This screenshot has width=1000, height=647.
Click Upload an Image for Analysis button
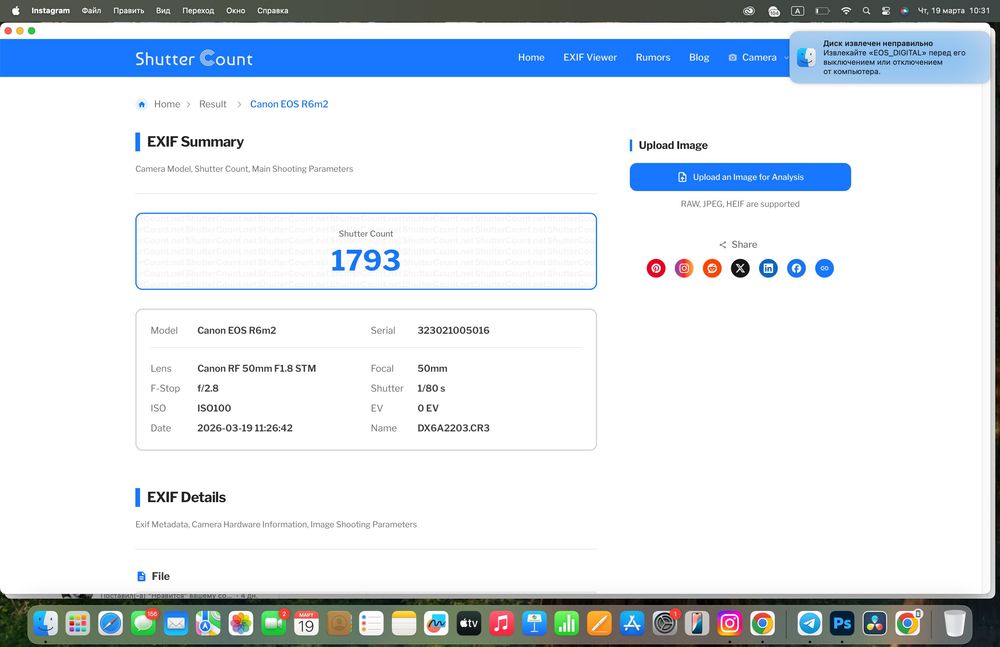pyautogui.click(x=740, y=177)
